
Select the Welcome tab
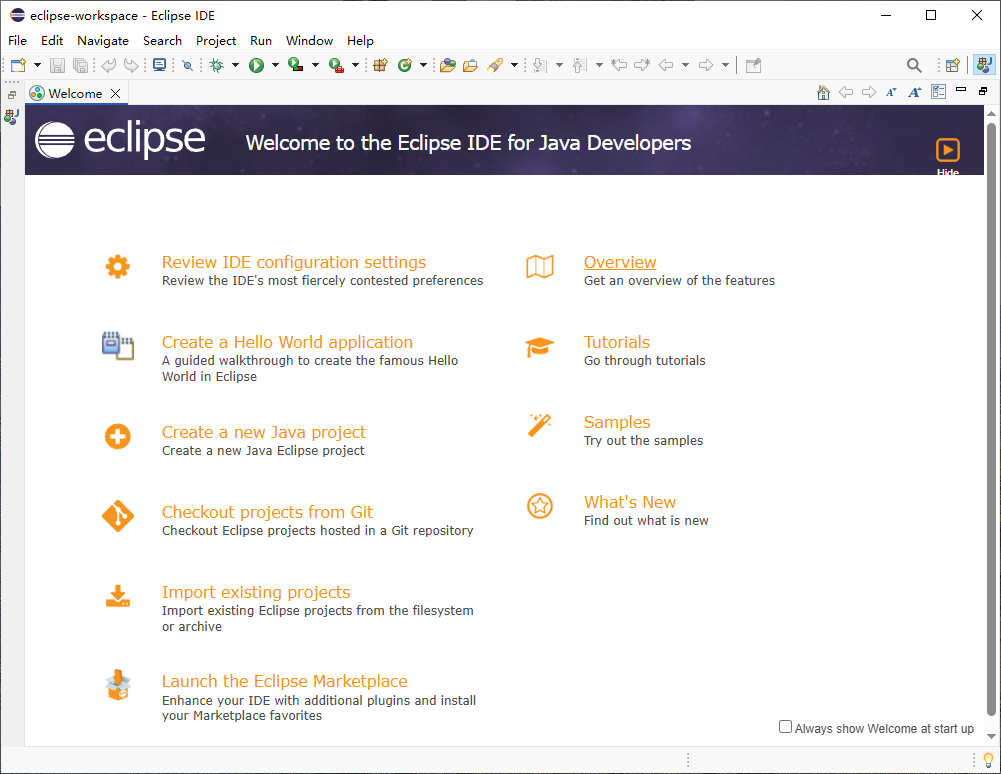[75, 93]
